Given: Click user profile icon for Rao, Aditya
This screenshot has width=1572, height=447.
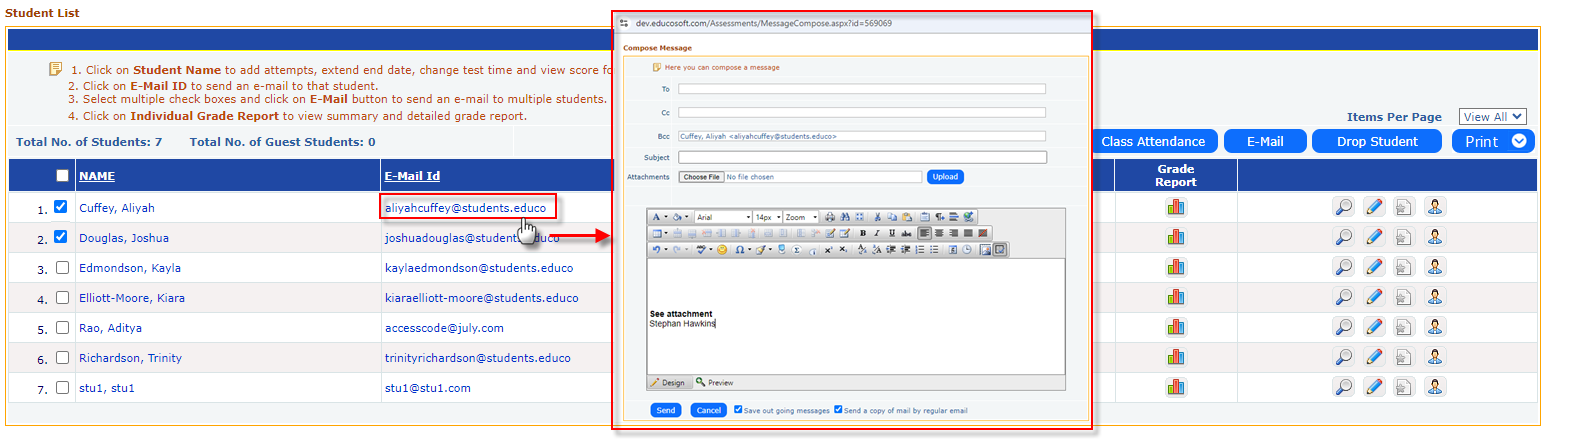Looking at the screenshot, I should pyautogui.click(x=1435, y=327).
